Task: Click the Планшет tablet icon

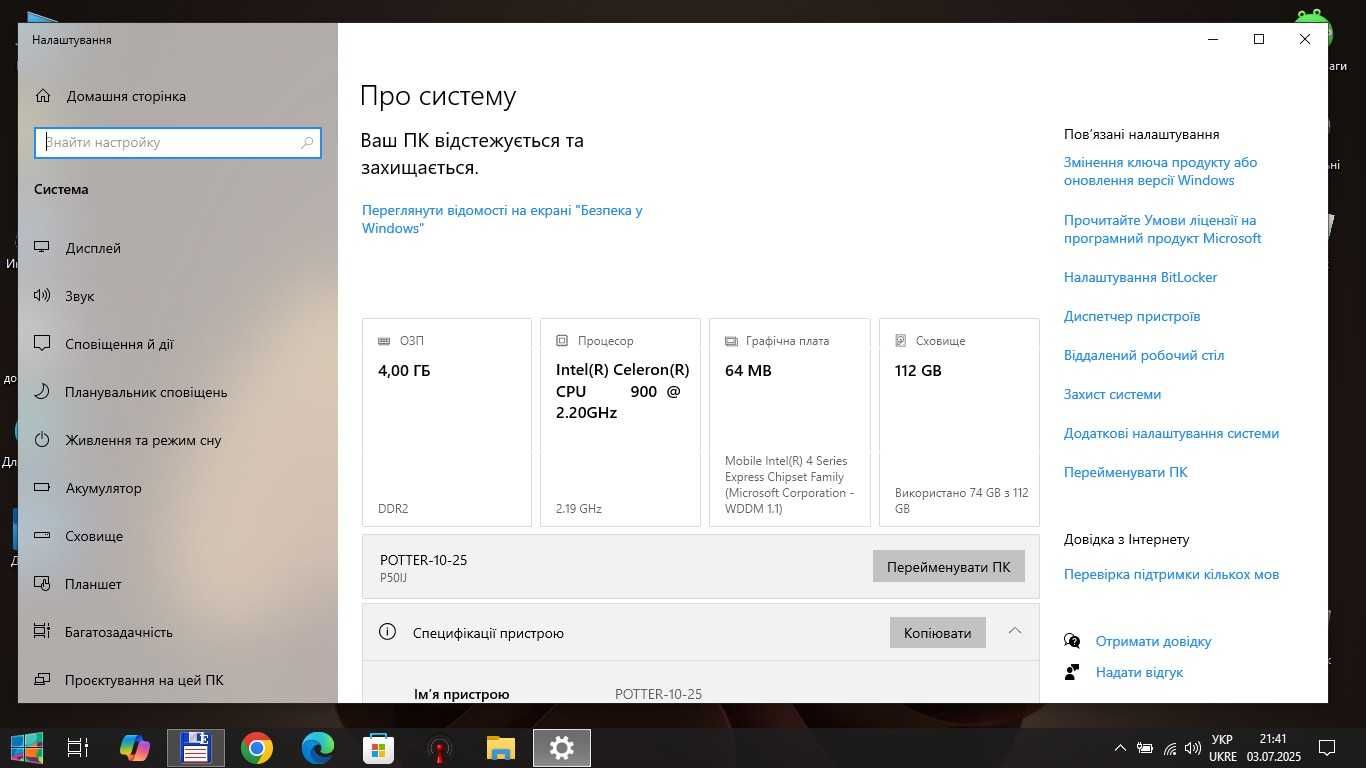Action: [42, 584]
